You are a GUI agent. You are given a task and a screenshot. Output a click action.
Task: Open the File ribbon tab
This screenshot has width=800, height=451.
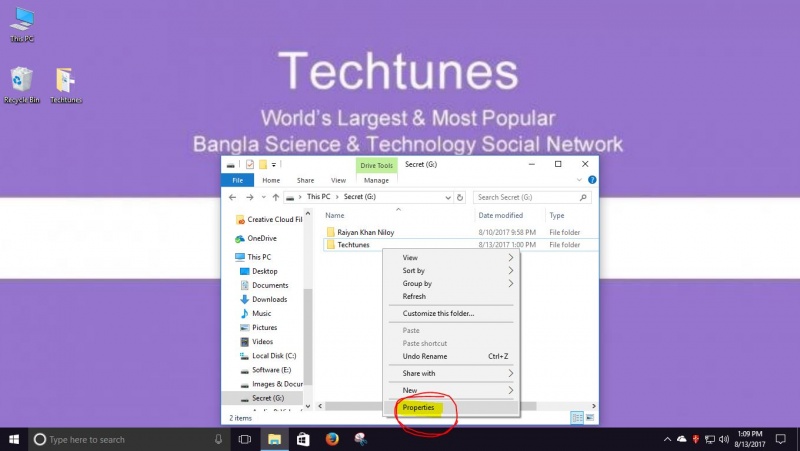(237, 180)
